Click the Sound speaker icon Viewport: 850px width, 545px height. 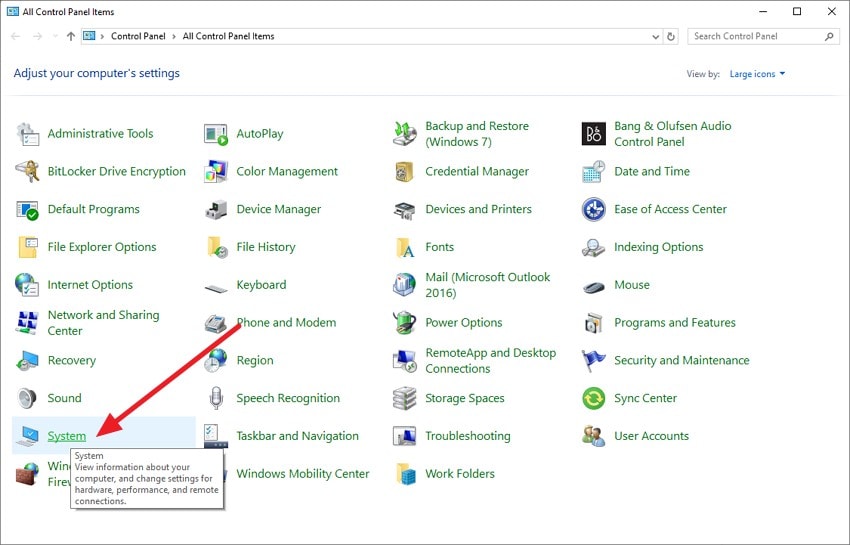click(27, 399)
